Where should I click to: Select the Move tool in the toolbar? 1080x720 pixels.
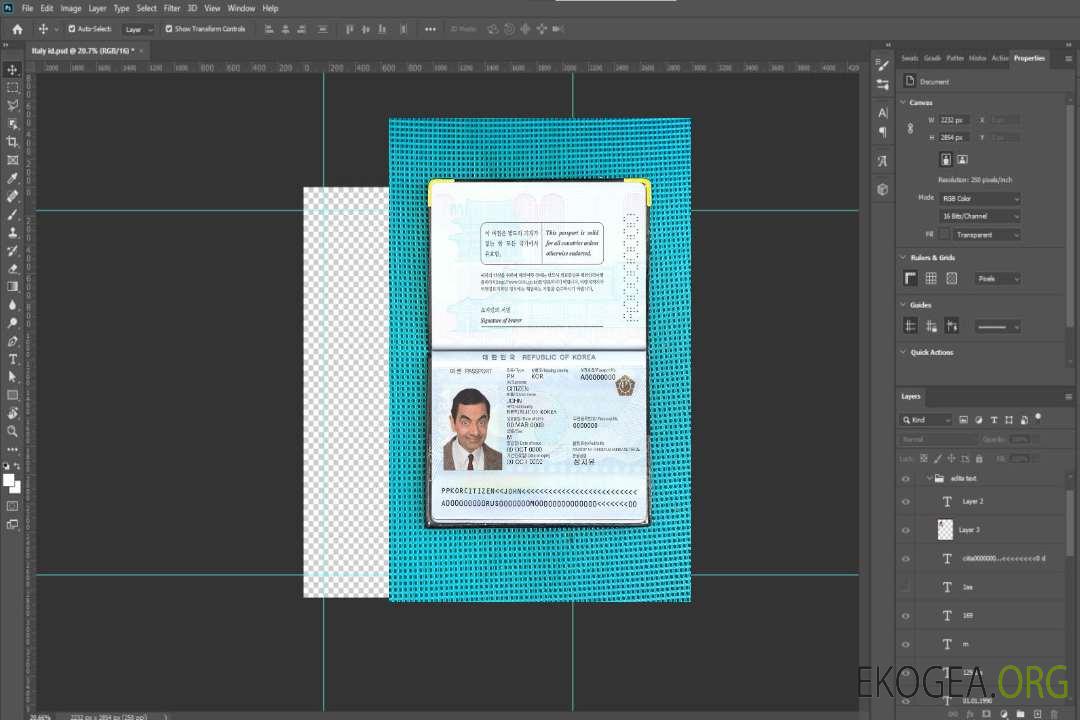pos(13,69)
